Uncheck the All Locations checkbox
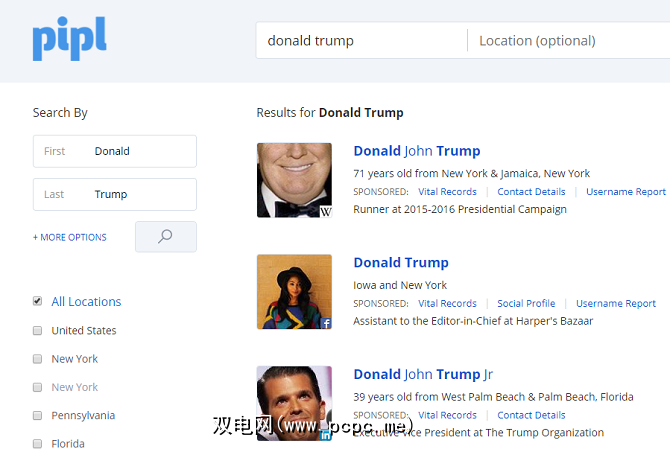Viewport: 670px width, 449px height. [38, 301]
